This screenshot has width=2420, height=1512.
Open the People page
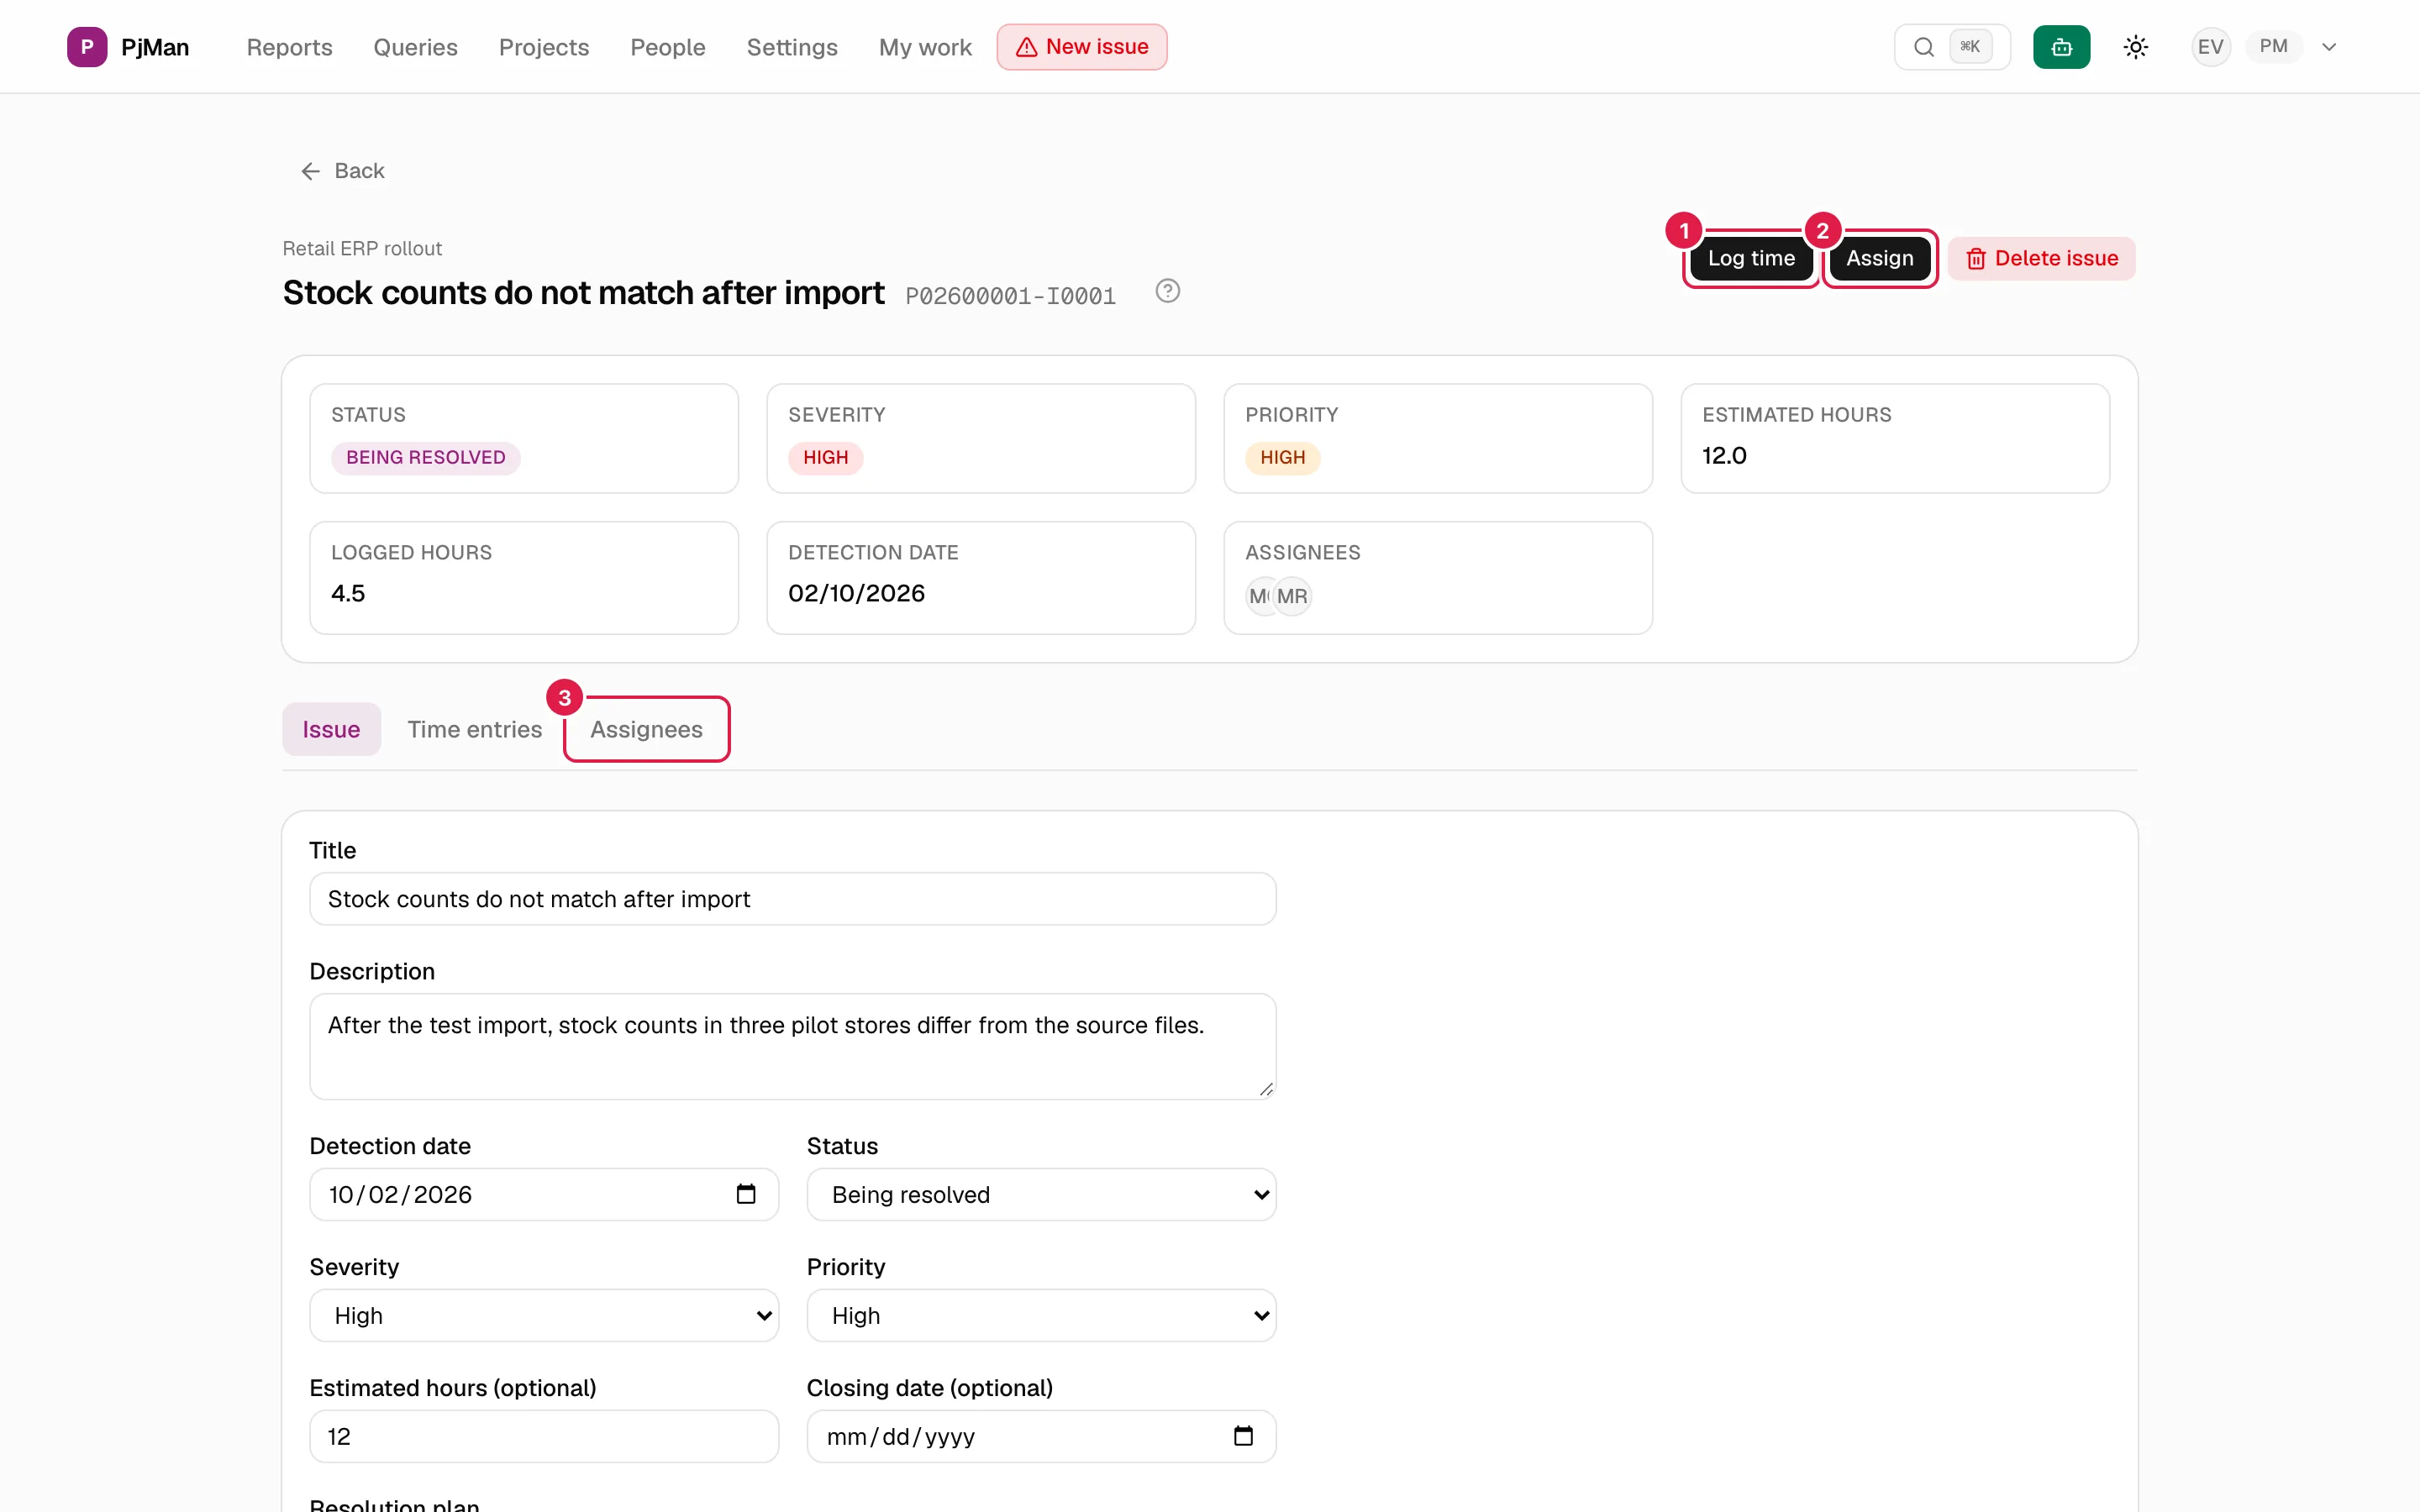click(x=667, y=47)
